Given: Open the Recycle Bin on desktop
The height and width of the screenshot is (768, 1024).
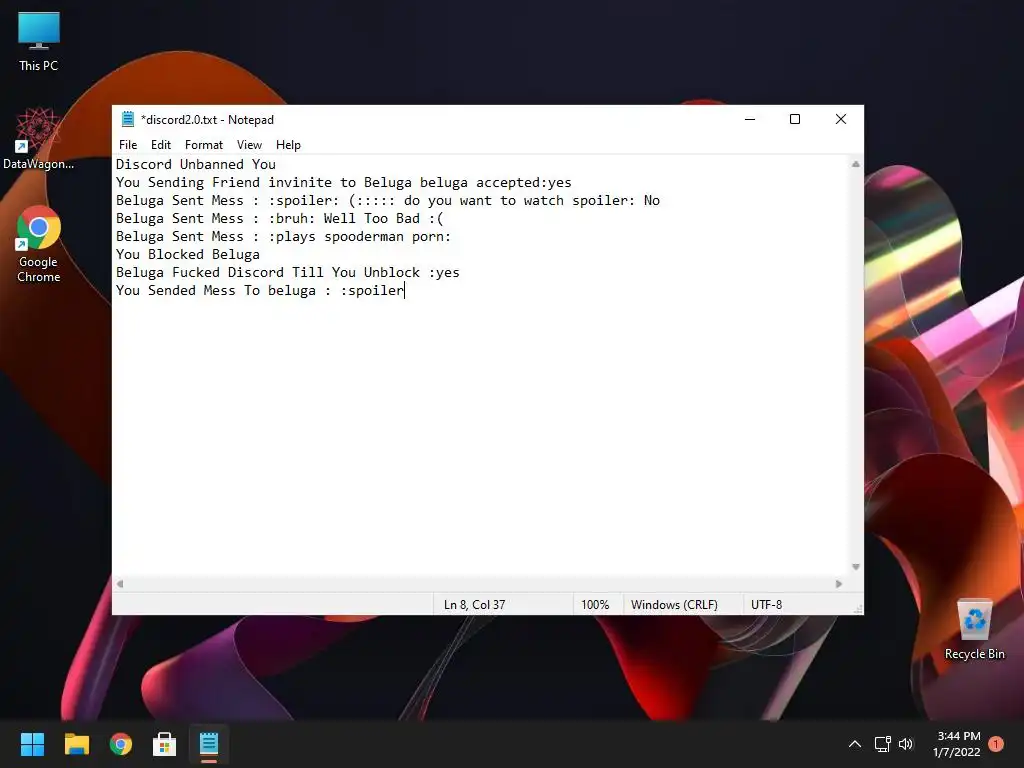Looking at the screenshot, I should coord(974,628).
